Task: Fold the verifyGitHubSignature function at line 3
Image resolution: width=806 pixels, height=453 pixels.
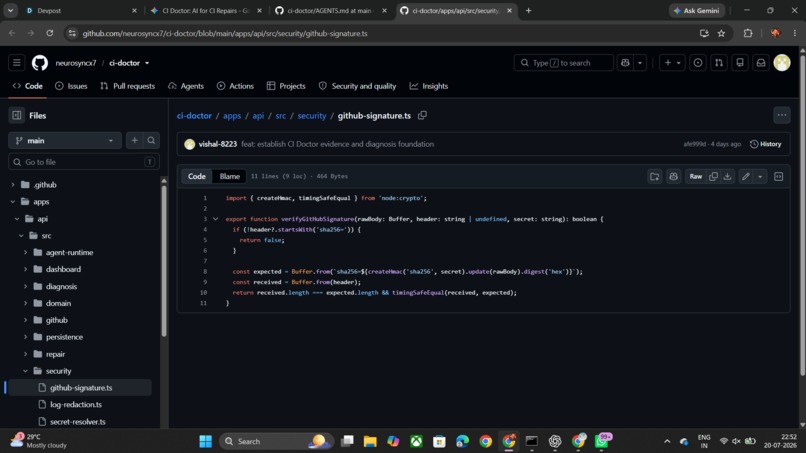Action: coord(215,219)
